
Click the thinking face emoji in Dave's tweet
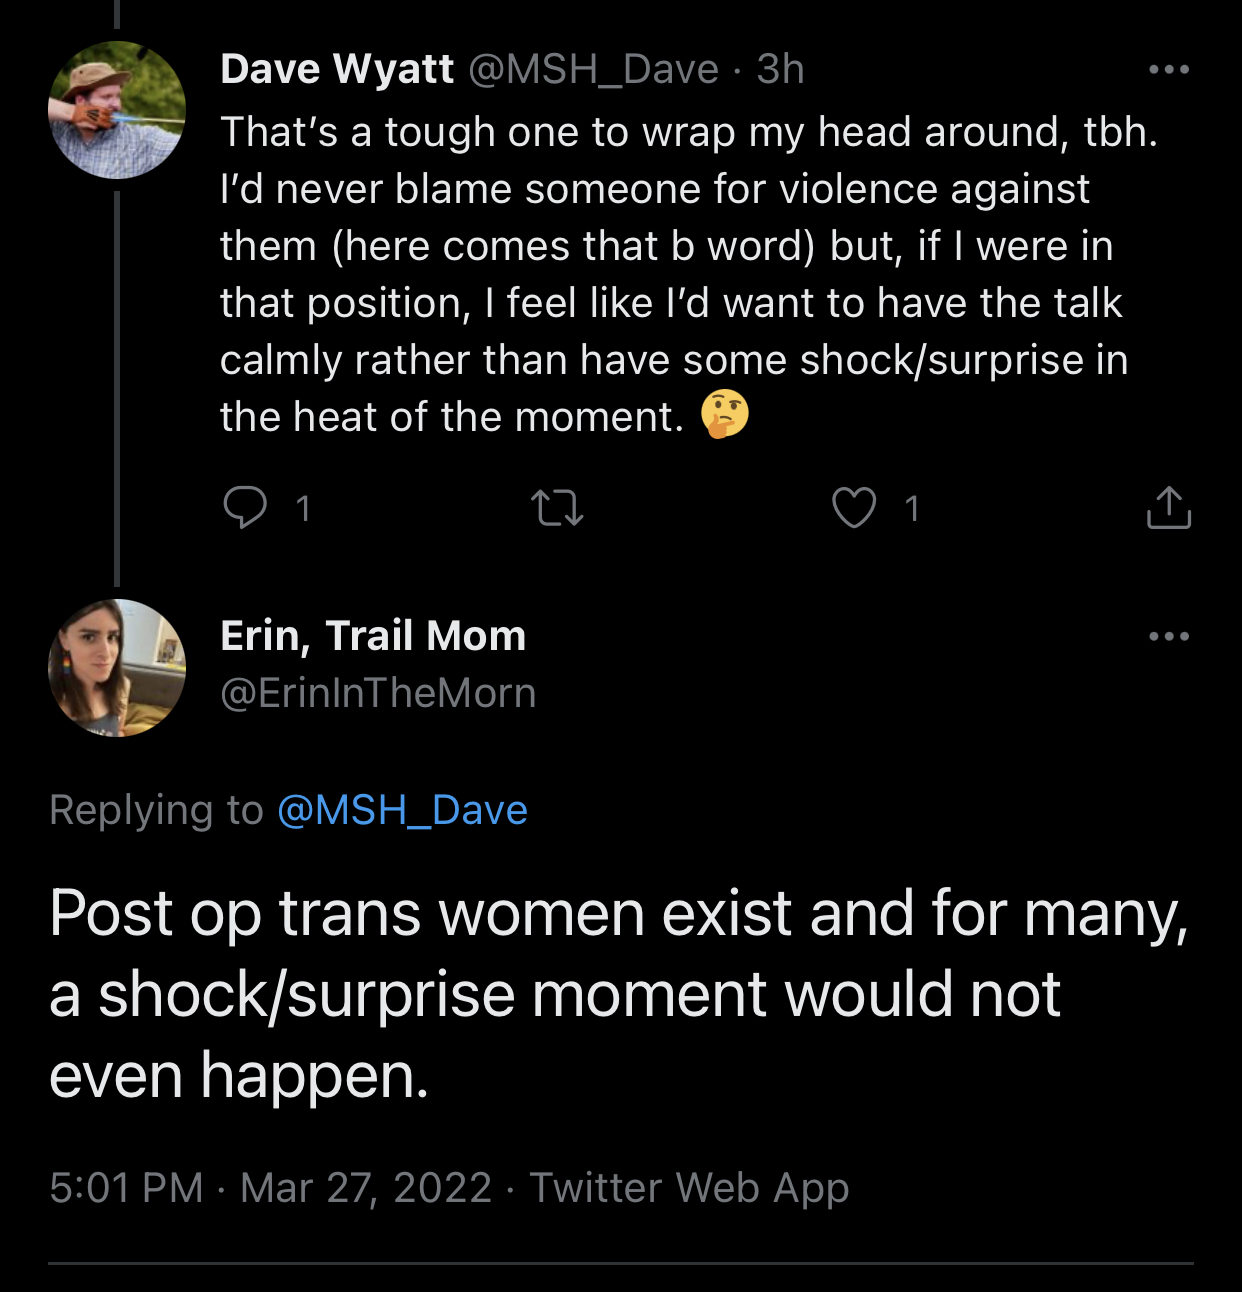(x=724, y=415)
